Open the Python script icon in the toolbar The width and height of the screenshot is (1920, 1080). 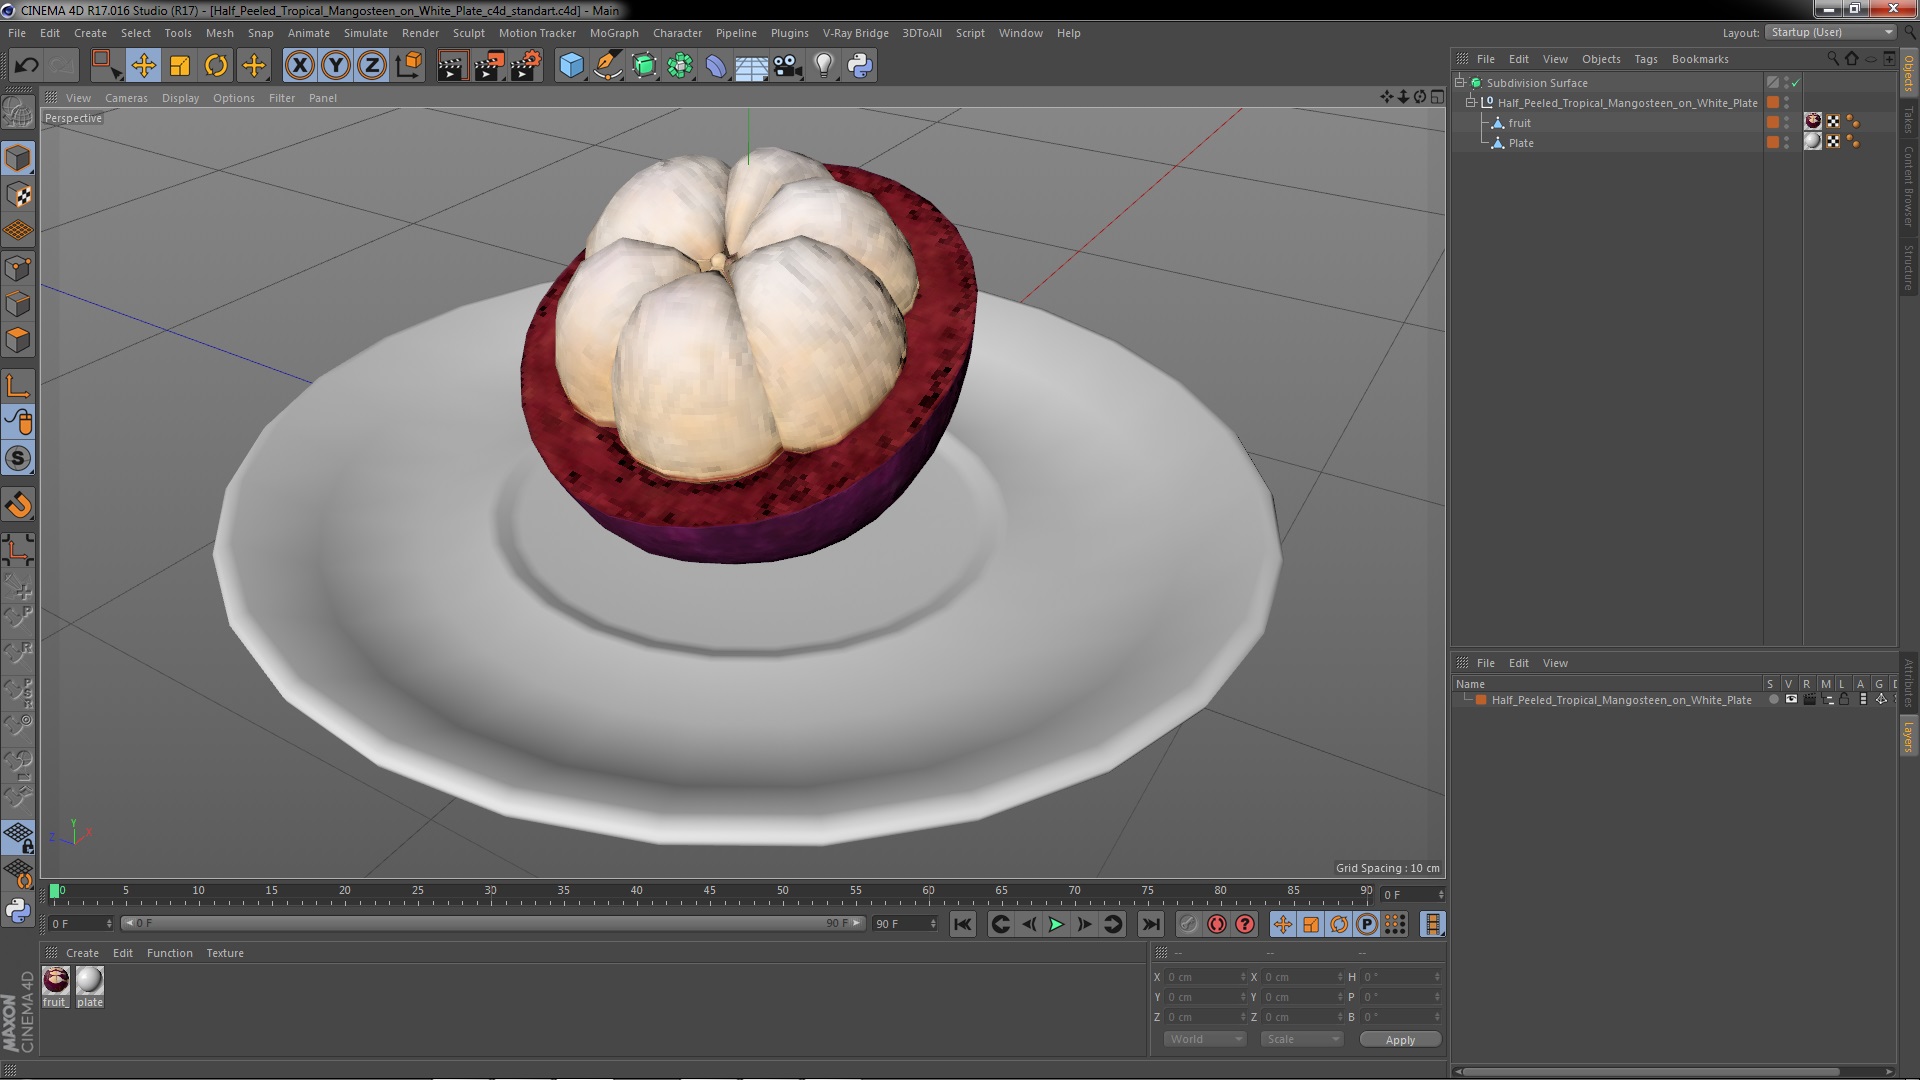[x=860, y=66]
